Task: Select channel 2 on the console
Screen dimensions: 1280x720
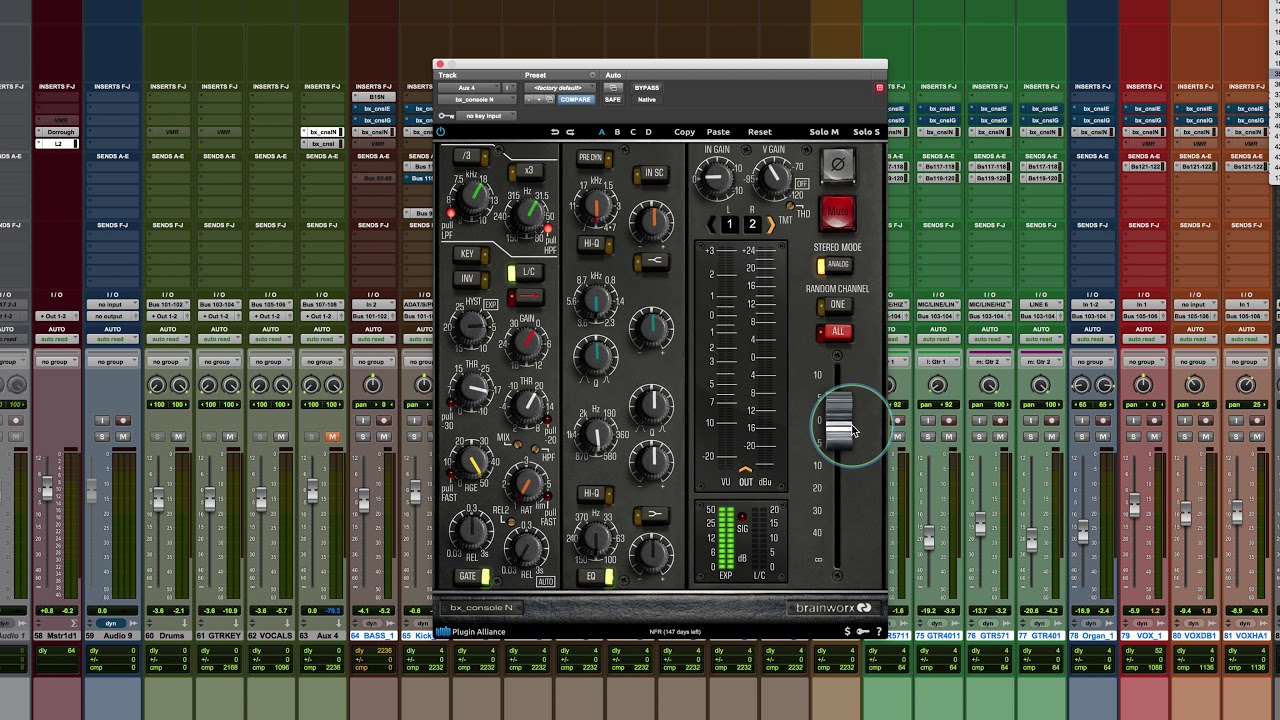Action: [752, 225]
